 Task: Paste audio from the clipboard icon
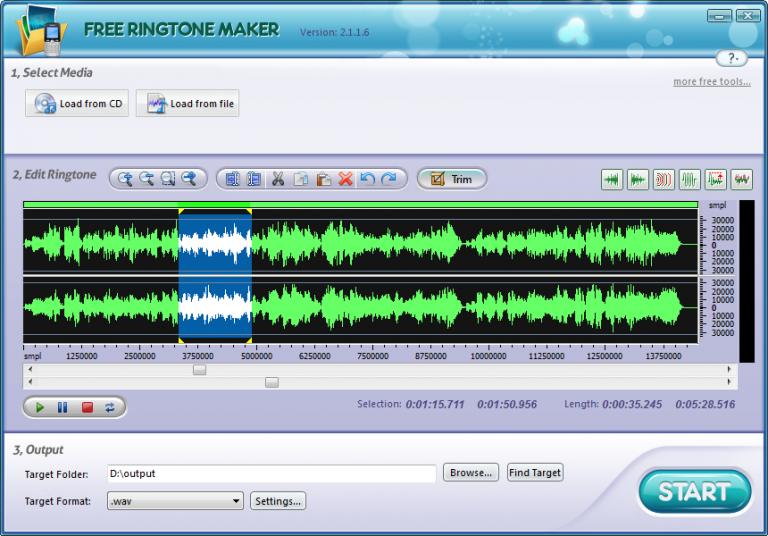click(x=323, y=179)
